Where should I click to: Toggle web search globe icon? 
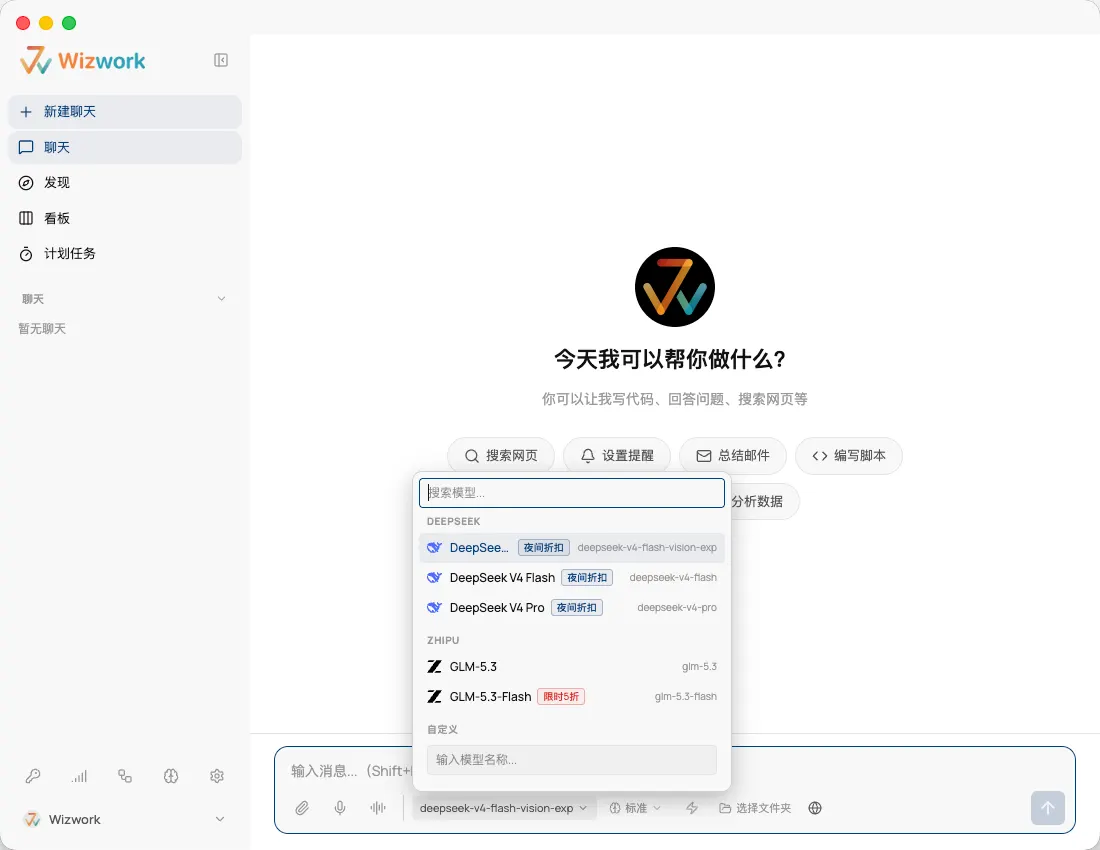[x=814, y=808]
